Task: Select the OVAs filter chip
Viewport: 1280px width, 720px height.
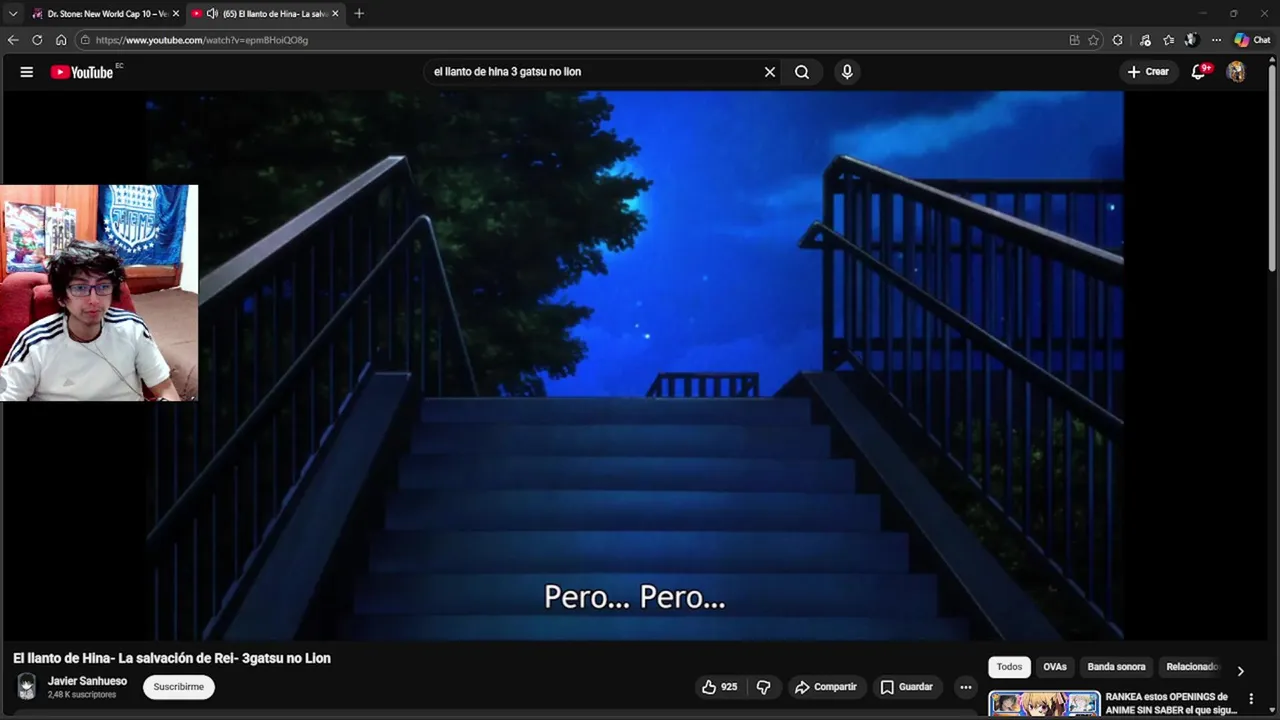Action: point(1055,667)
